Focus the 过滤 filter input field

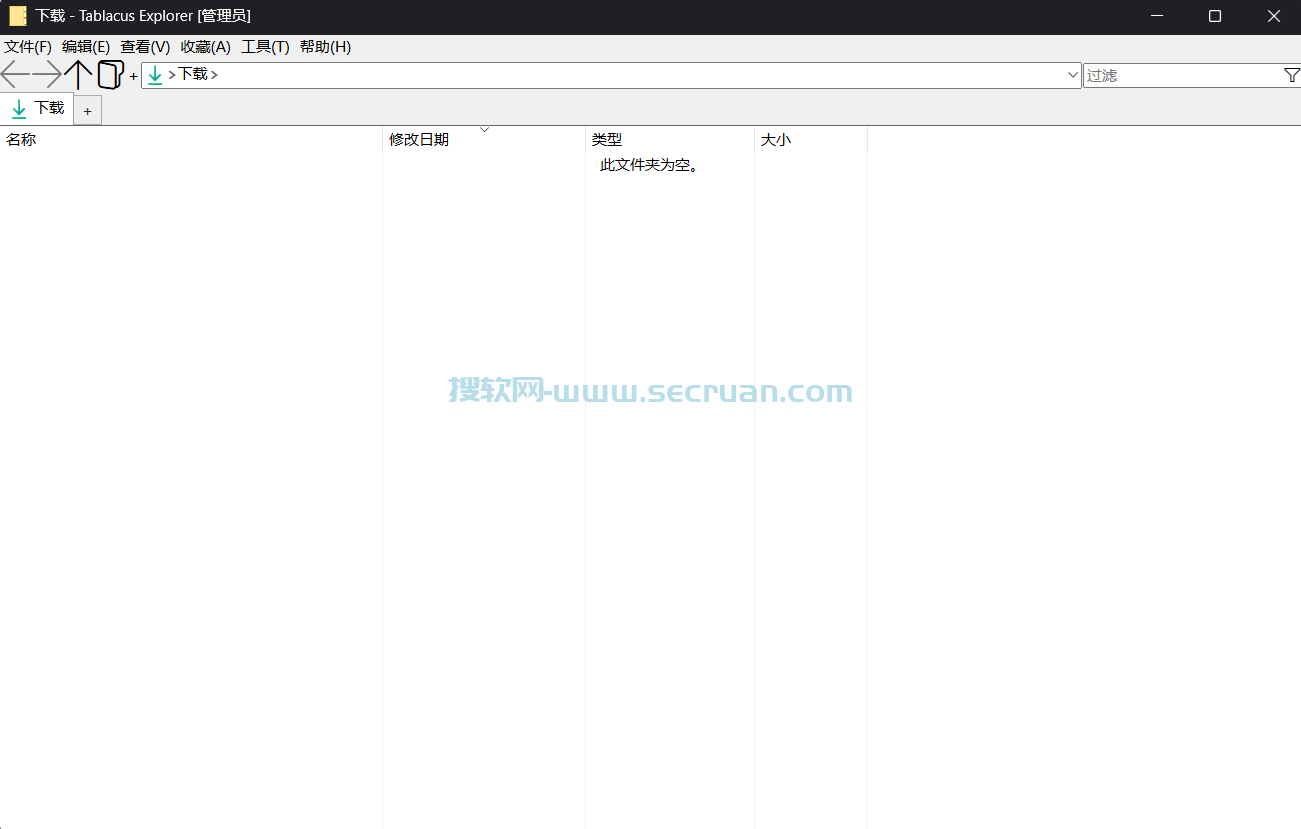(x=1182, y=75)
